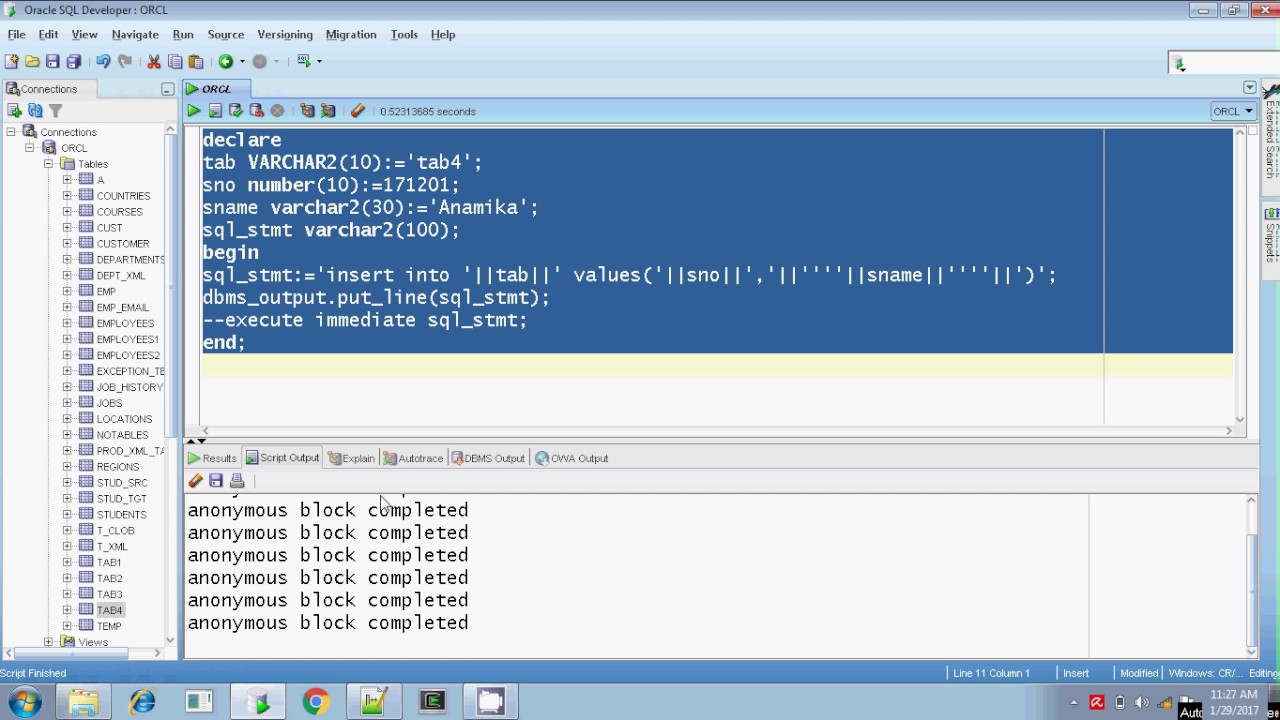Expand the Views folder node

(x=48, y=642)
